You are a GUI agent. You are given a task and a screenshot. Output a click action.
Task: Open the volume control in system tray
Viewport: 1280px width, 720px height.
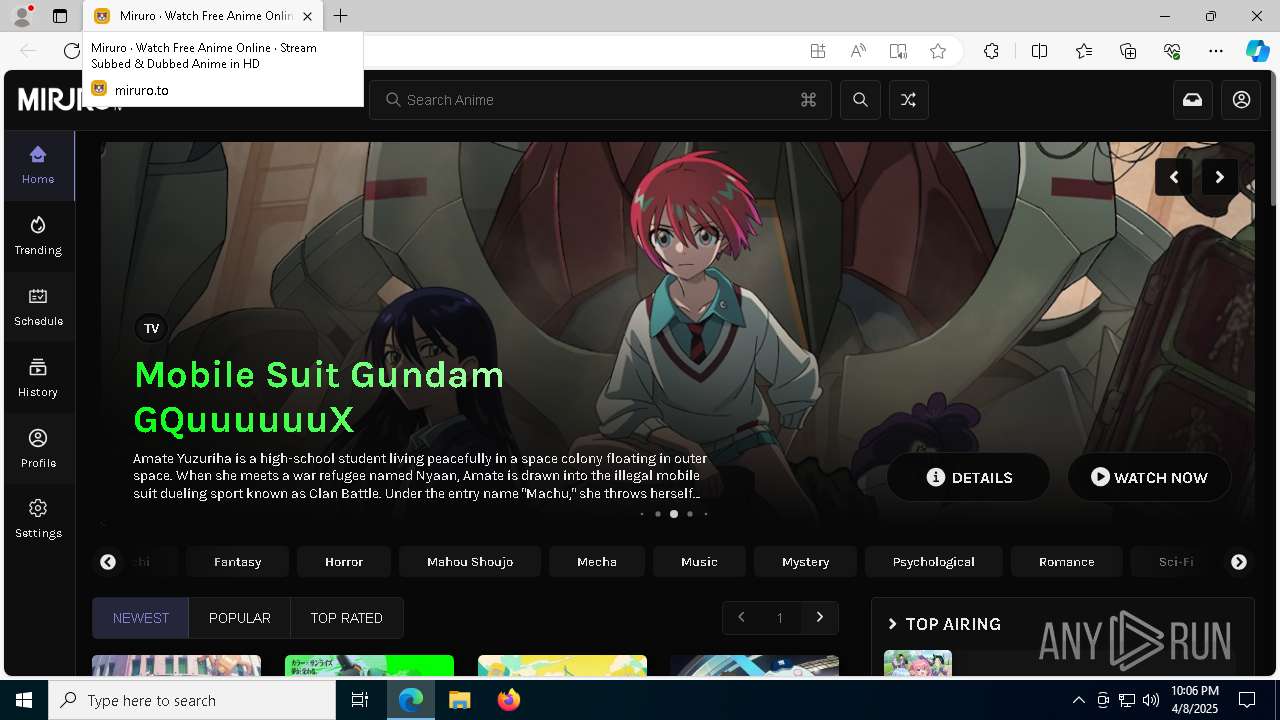pyautogui.click(x=1150, y=701)
